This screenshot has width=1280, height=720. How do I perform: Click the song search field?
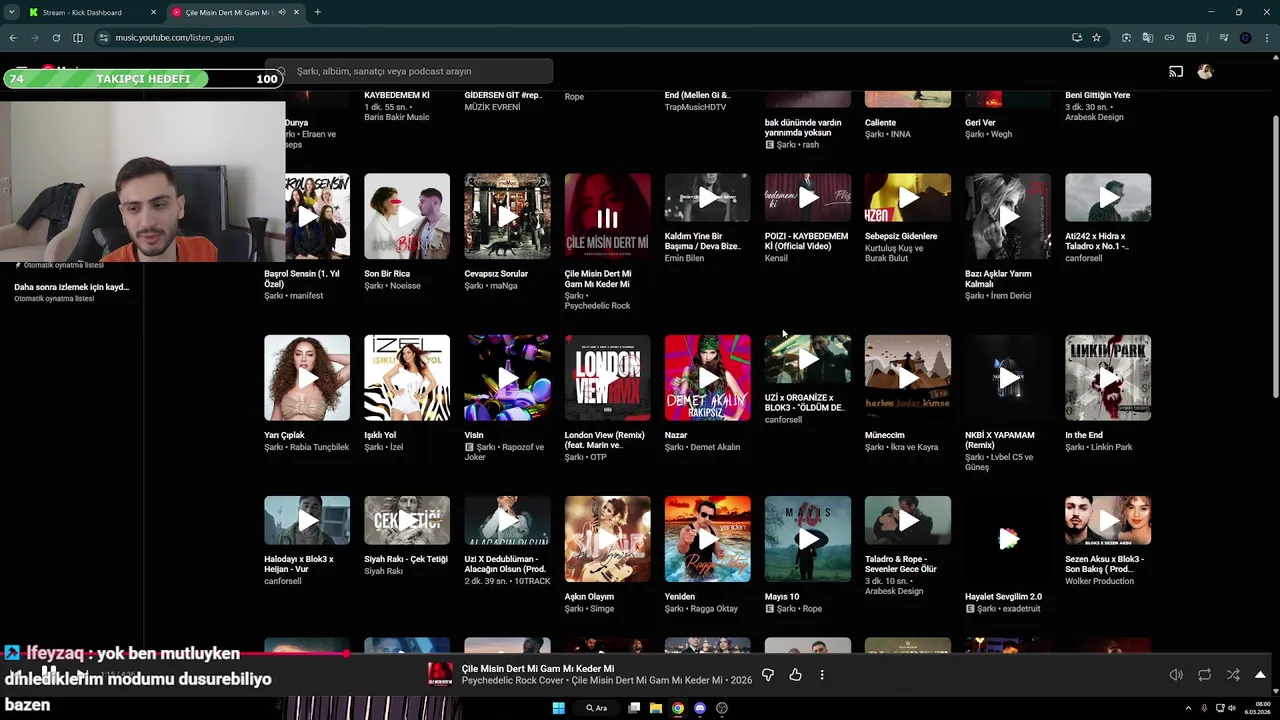coord(410,71)
